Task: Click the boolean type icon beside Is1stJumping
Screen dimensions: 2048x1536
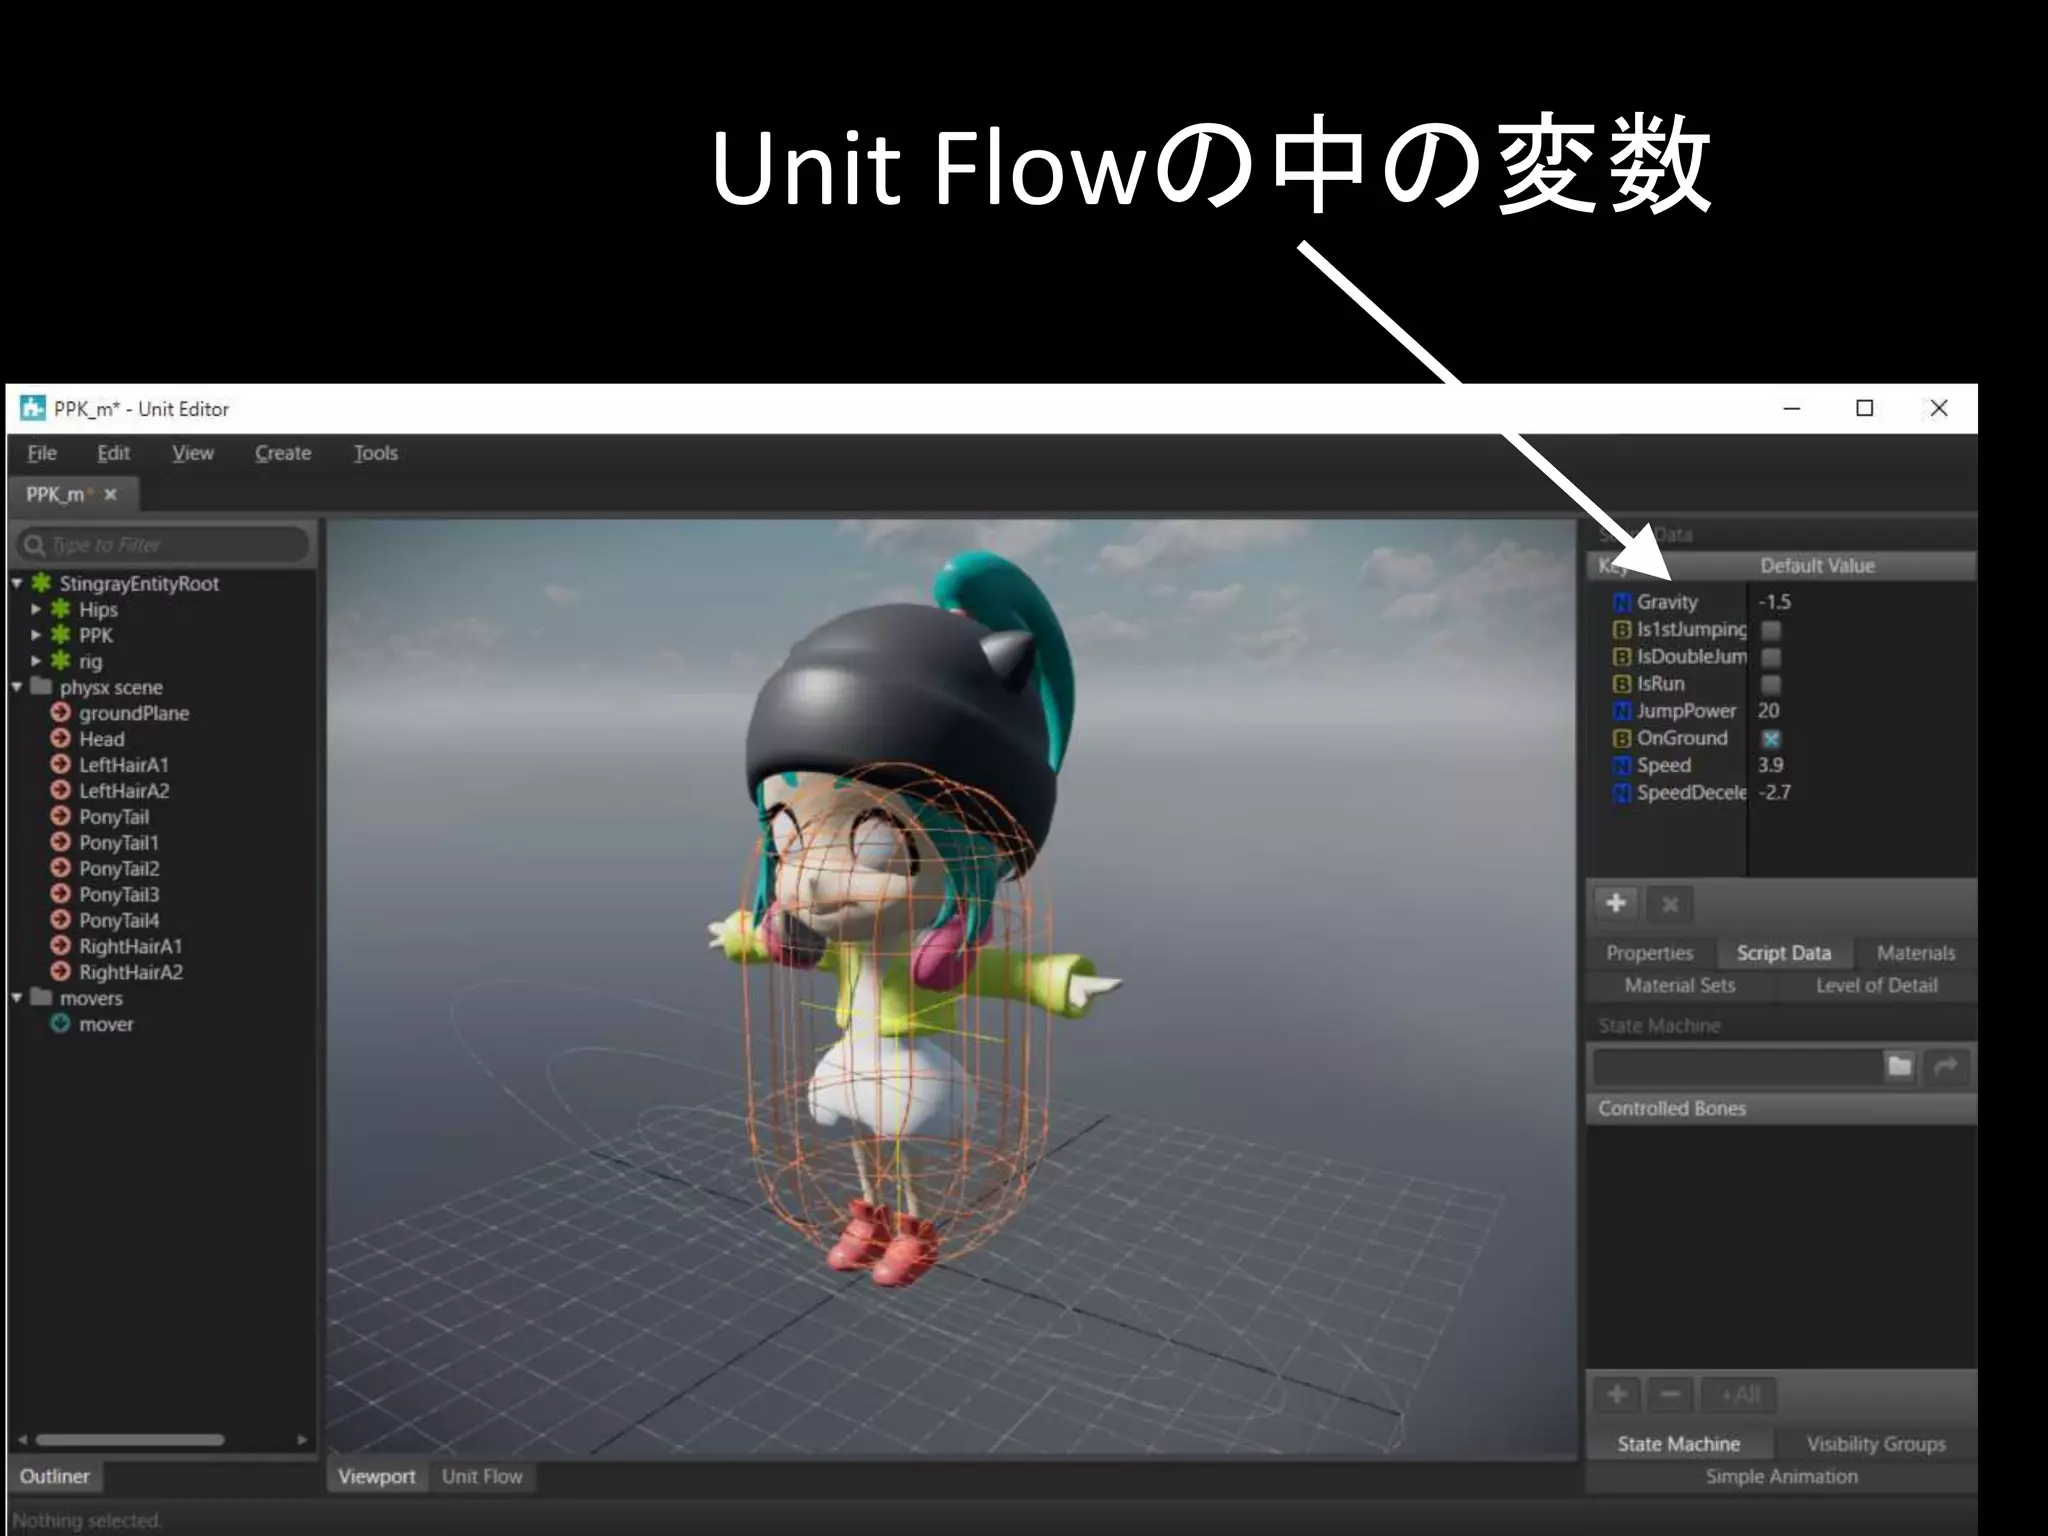Action: [x=1622, y=630]
